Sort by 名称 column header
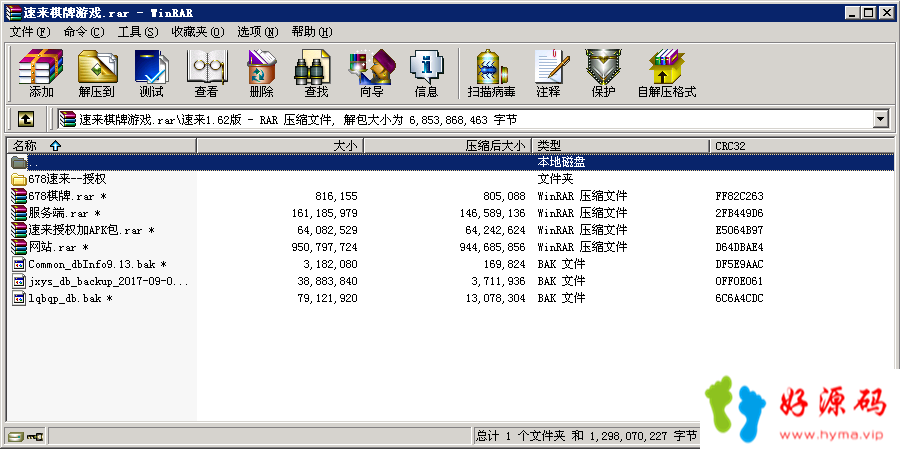The width and height of the screenshot is (900, 449). tap(101, 146)
